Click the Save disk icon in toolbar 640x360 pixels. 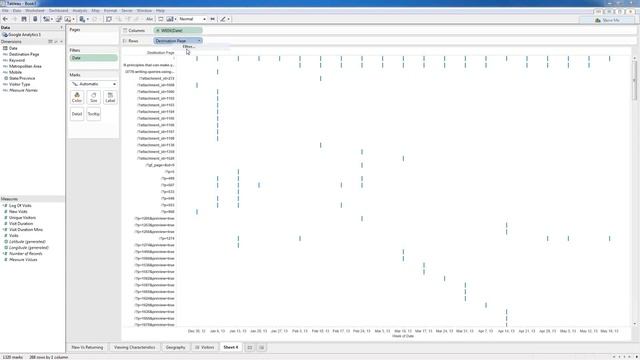[24, 19]
